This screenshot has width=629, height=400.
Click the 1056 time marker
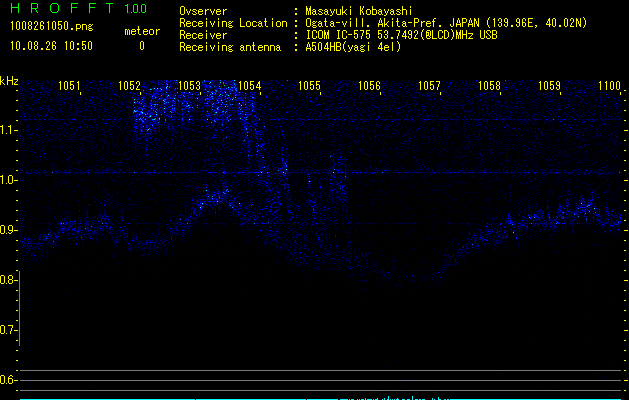(369, 86)
